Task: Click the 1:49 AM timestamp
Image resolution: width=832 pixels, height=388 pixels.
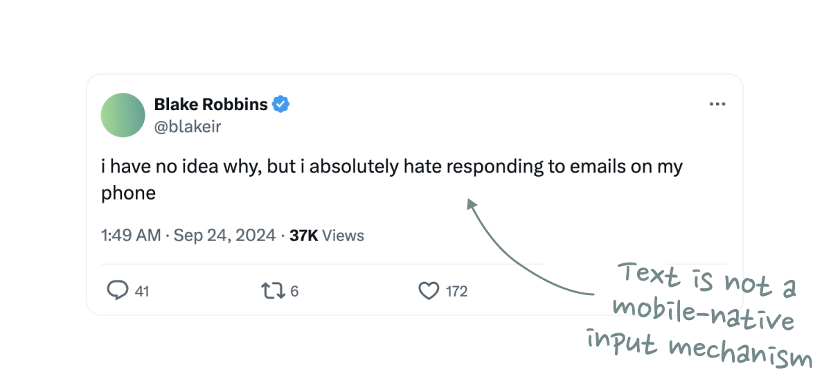Action: [131, 235]
